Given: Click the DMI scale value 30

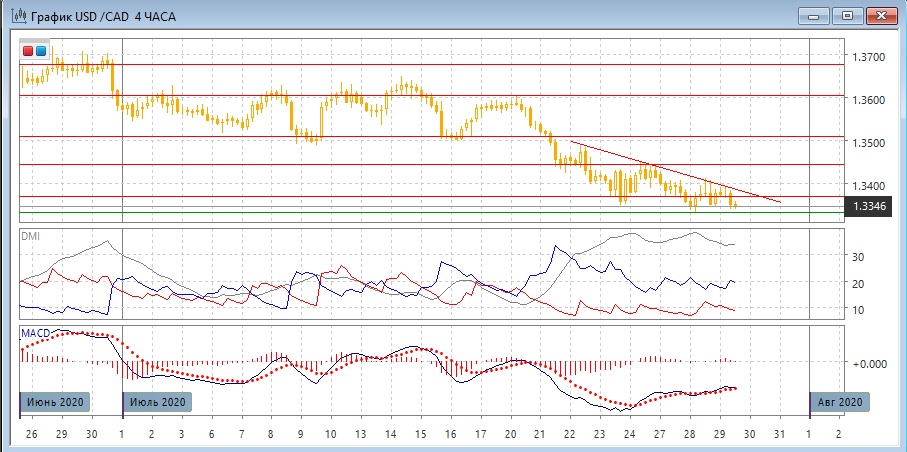Looking at the screenshot, I should tap(858, 257).
